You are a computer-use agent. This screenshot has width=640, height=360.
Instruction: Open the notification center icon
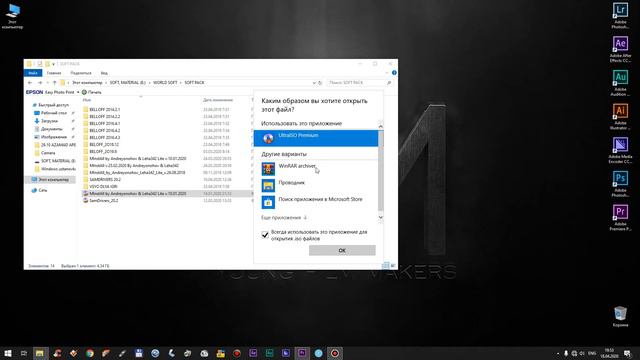[627, 353]
